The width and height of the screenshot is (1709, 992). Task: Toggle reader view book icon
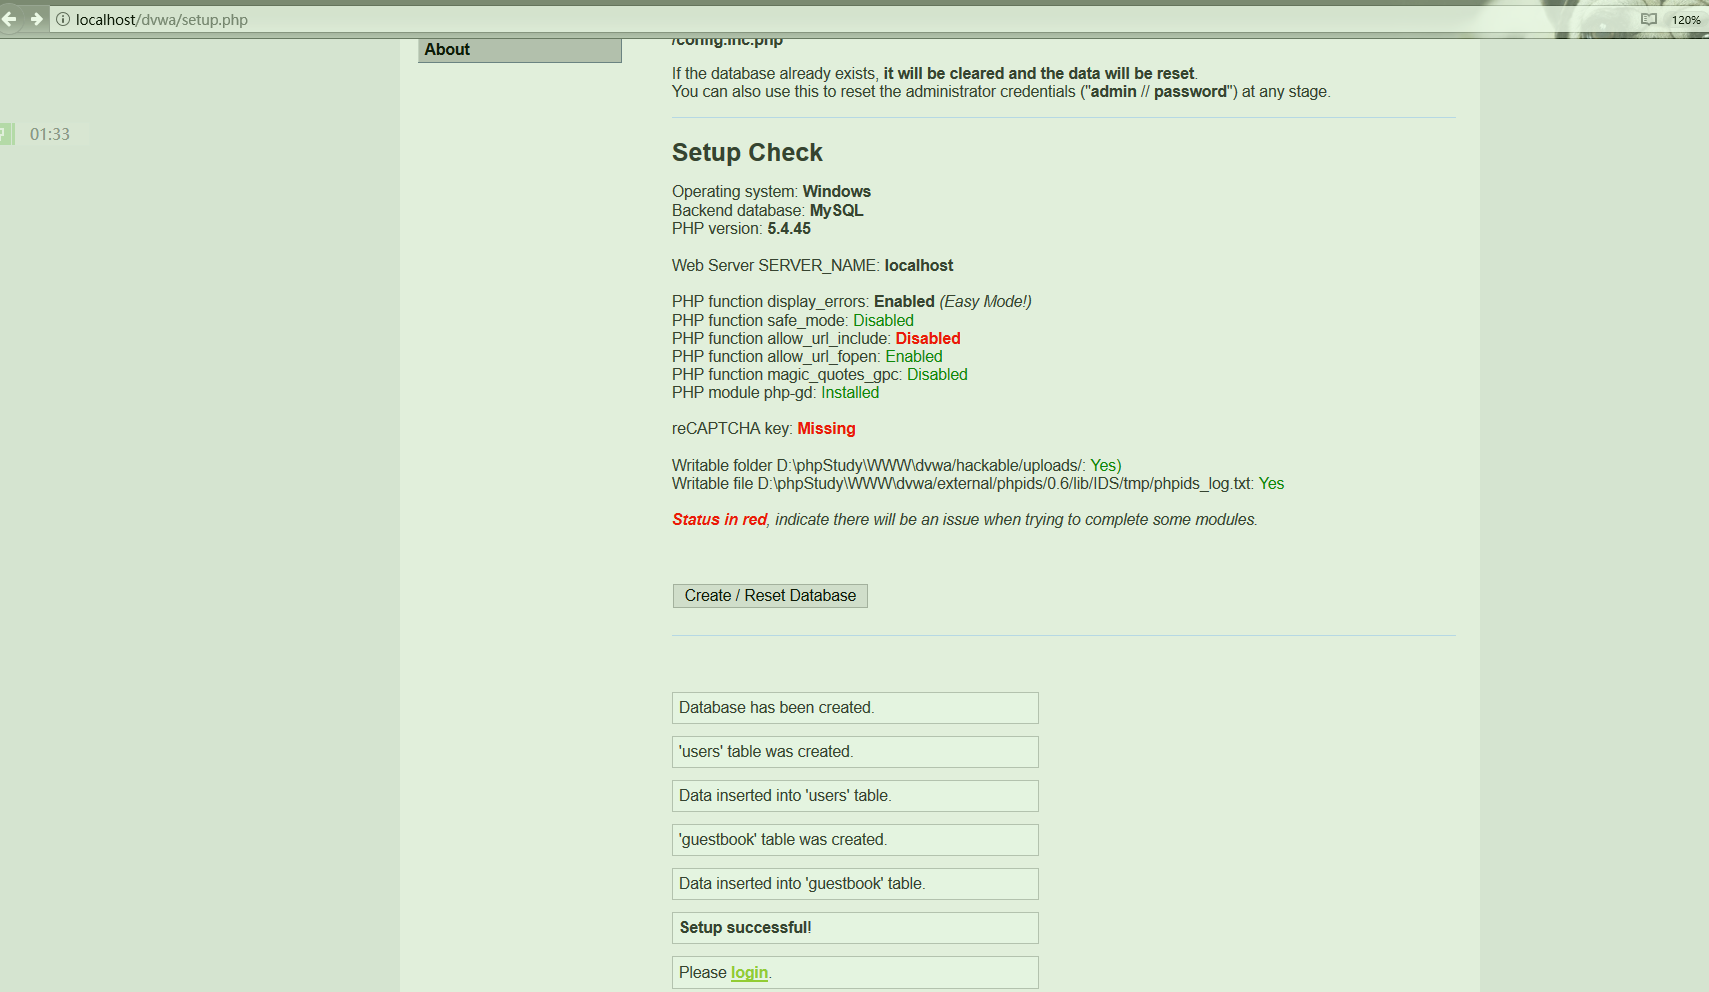pos(1648,20)
